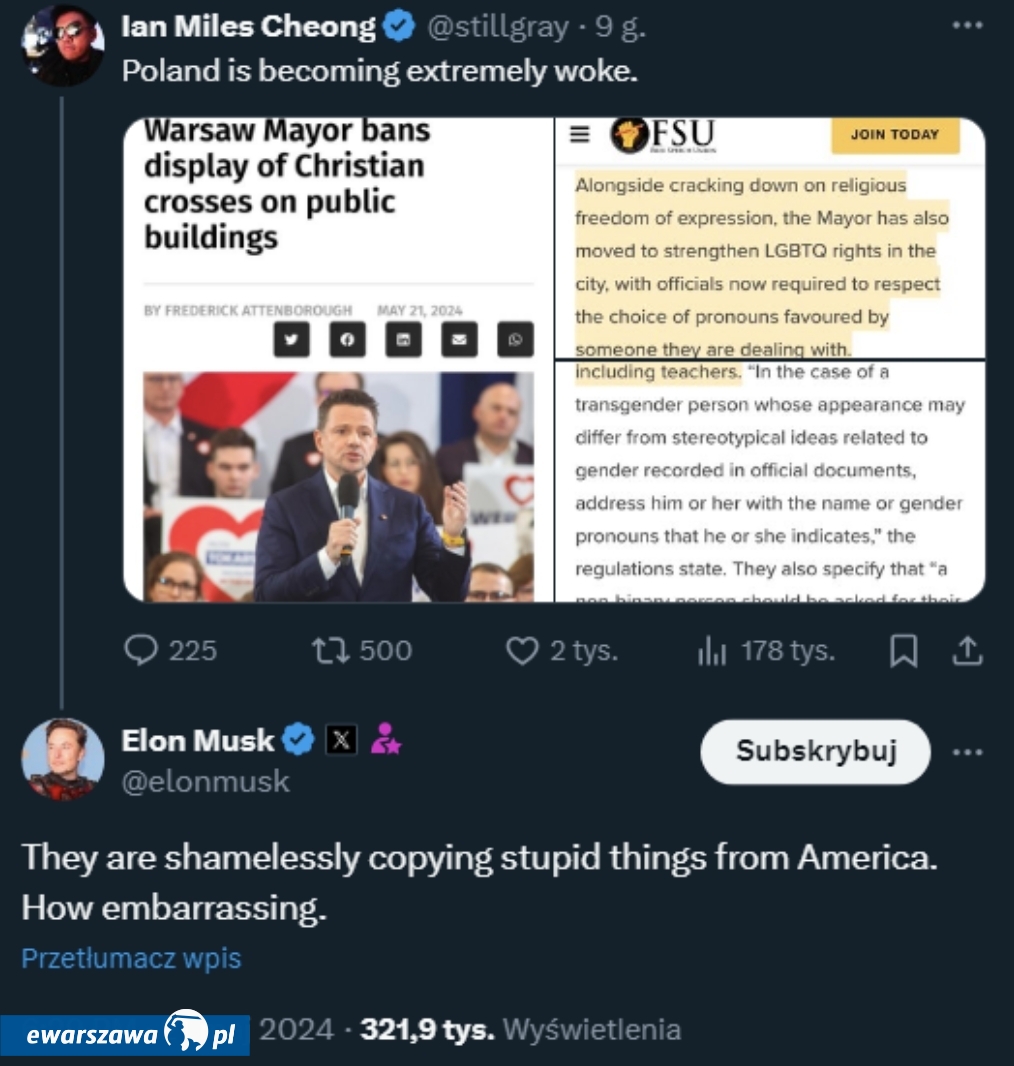
Task: Share the tweet via upload icon
Action: point(967,652)
